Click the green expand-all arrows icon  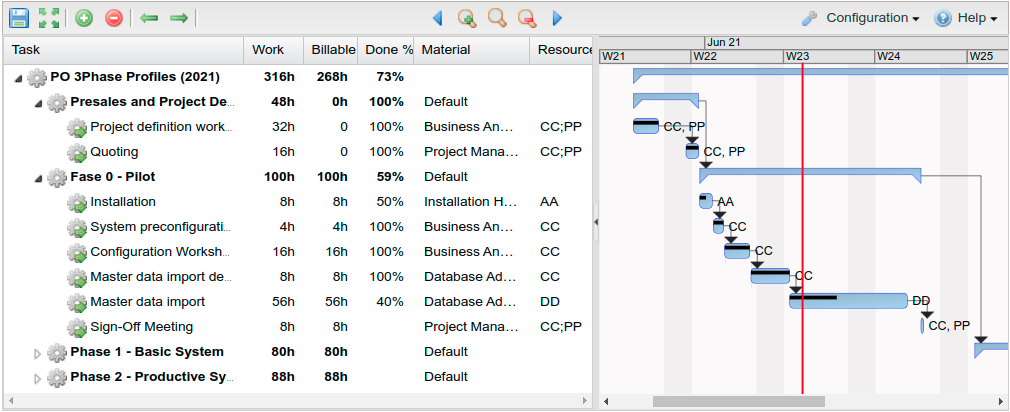click(49, 18)
